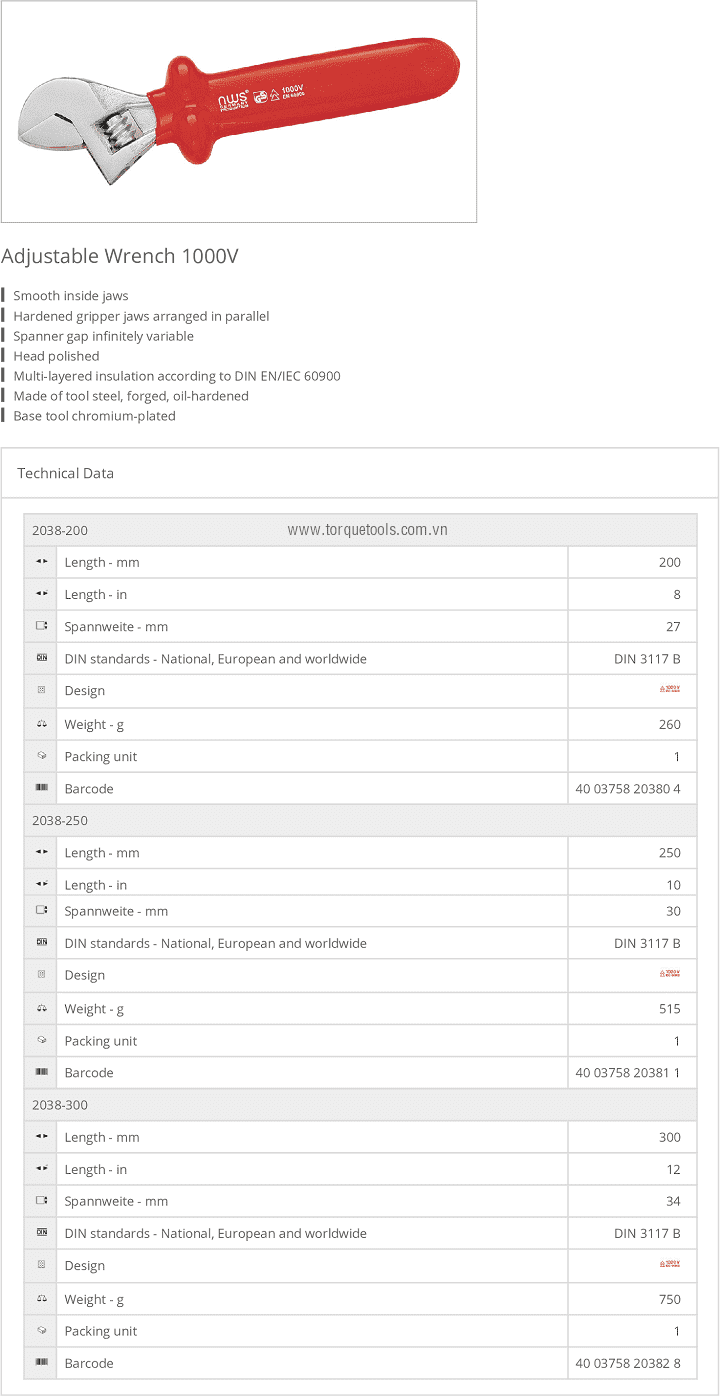Collapse the 2038-200 section header
This screenshot has width=720, height=1396.
click(x=60, y=531)
